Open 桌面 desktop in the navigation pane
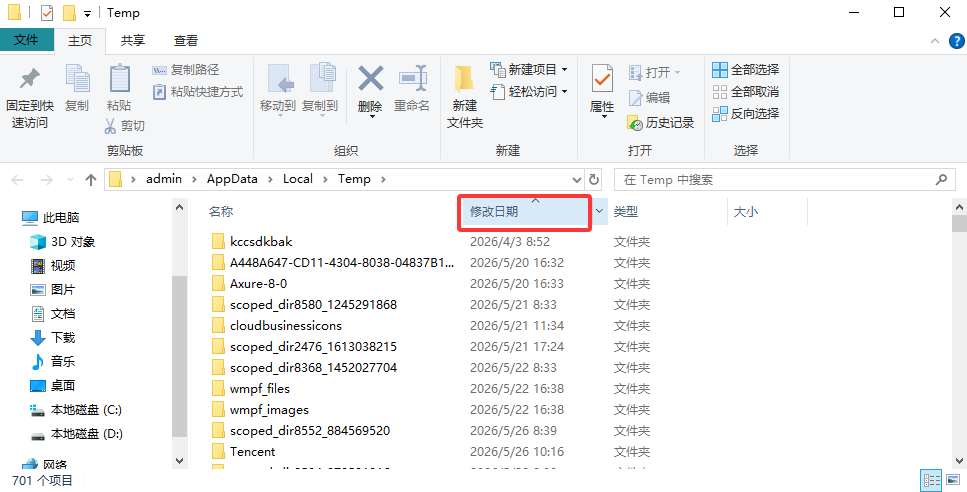The height and width of the screenshot is (492, 967). point(53,386)
